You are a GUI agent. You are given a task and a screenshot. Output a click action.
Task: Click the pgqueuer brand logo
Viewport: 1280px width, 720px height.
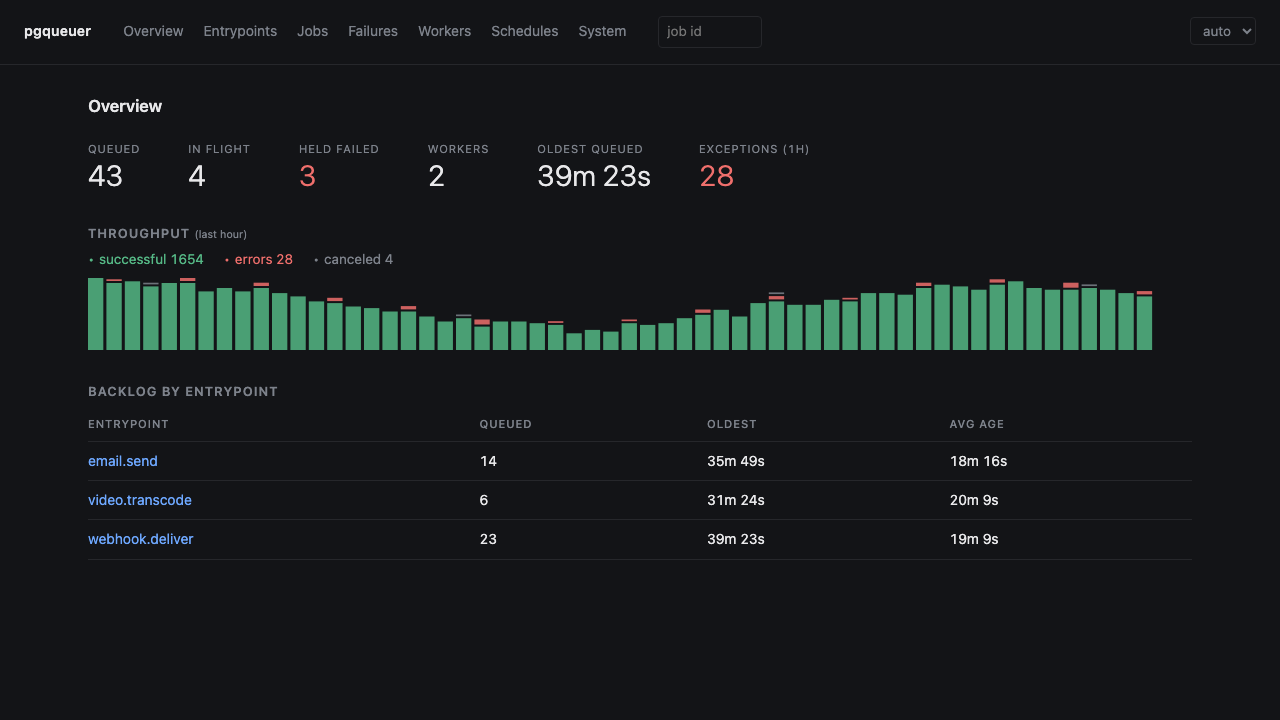click(x=57, y=31)
